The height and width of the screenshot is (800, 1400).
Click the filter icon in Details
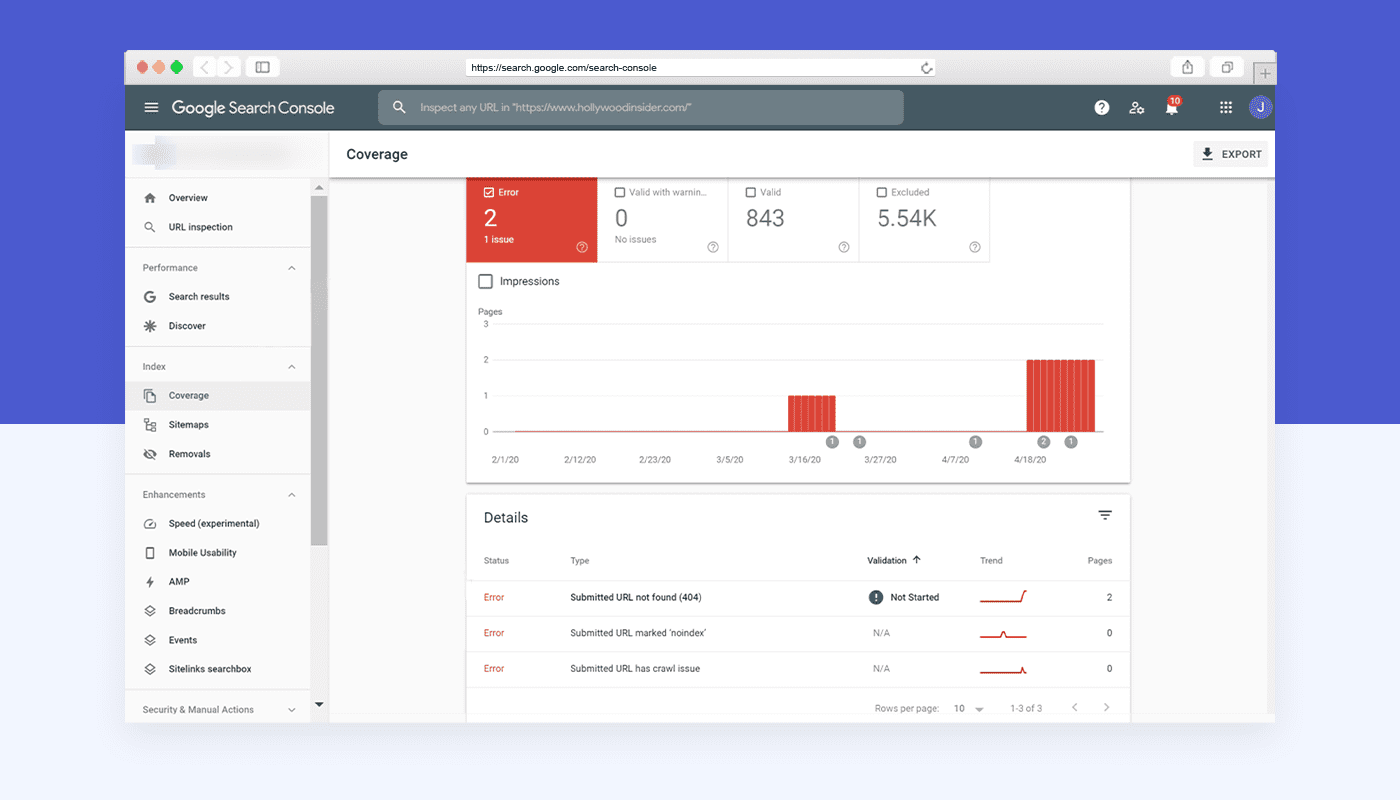[x=1105, y=516]
